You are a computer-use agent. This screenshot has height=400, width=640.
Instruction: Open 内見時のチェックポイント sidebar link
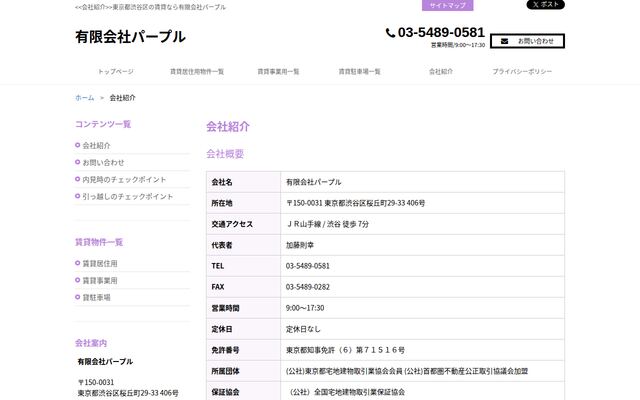tap(124, 180)
